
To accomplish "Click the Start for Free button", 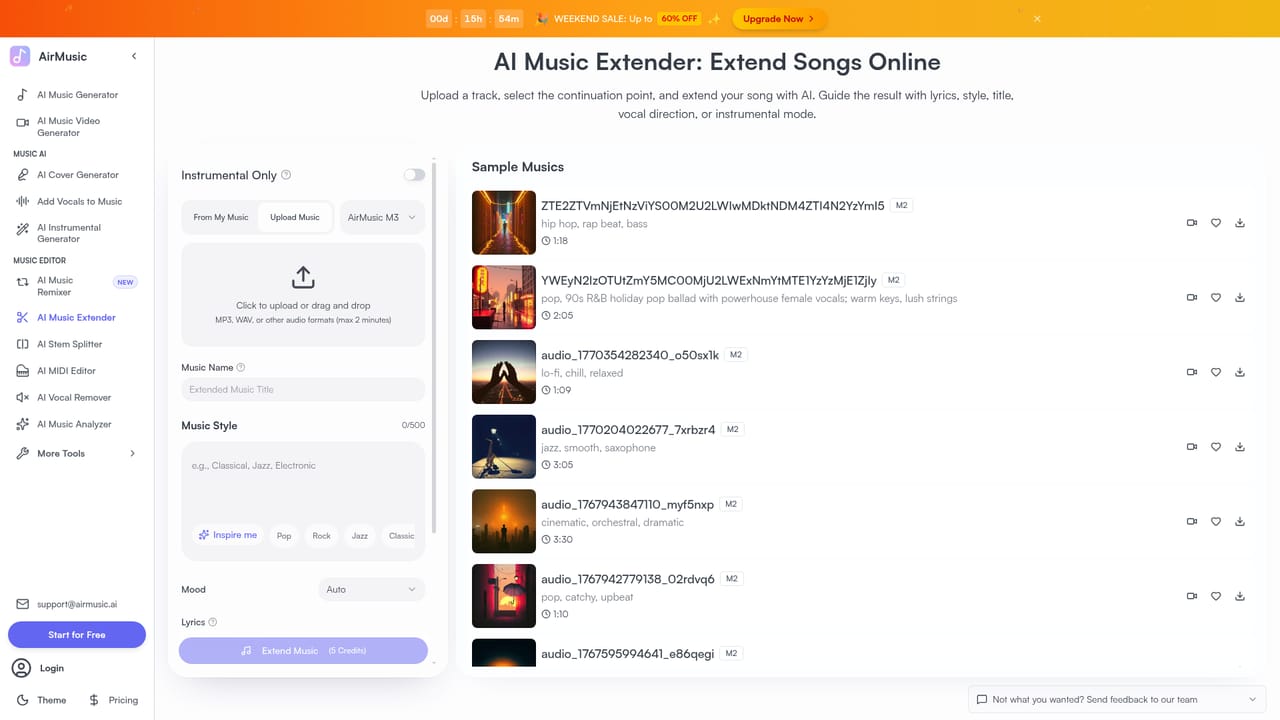I will pyautogui.click(x=77, y=635).
